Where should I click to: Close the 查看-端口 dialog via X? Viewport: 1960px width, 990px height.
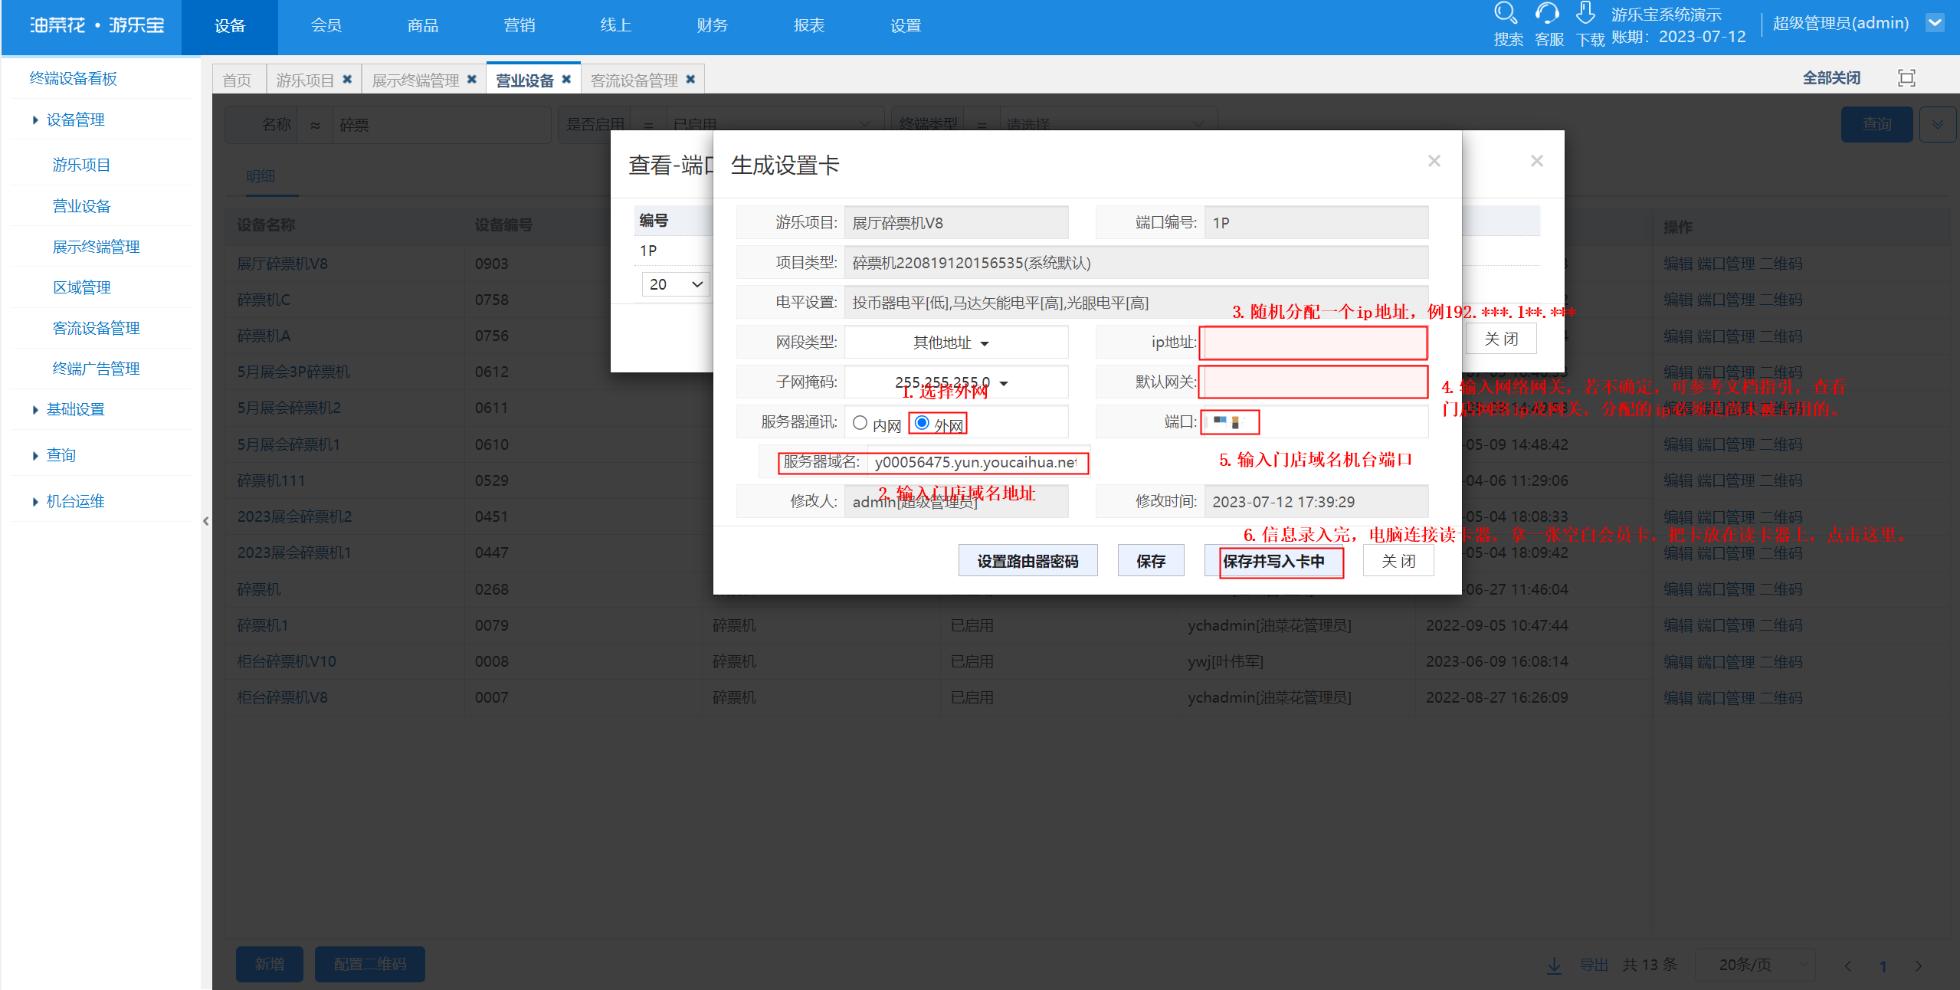1537,161
